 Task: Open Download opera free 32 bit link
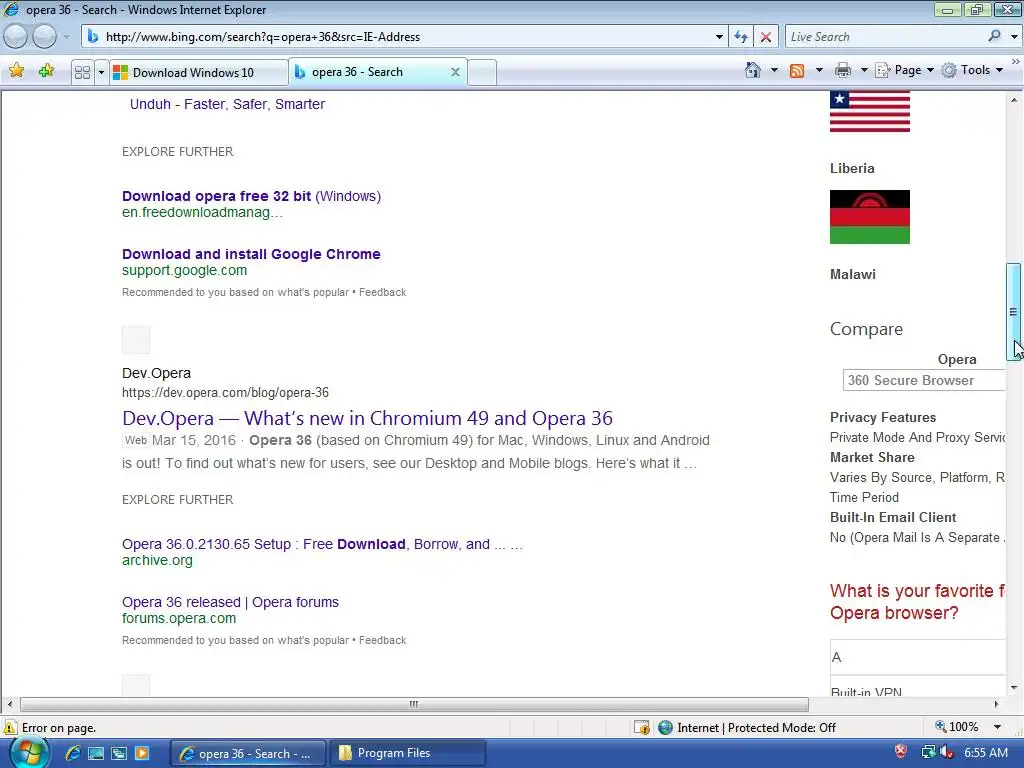[251, 196]
